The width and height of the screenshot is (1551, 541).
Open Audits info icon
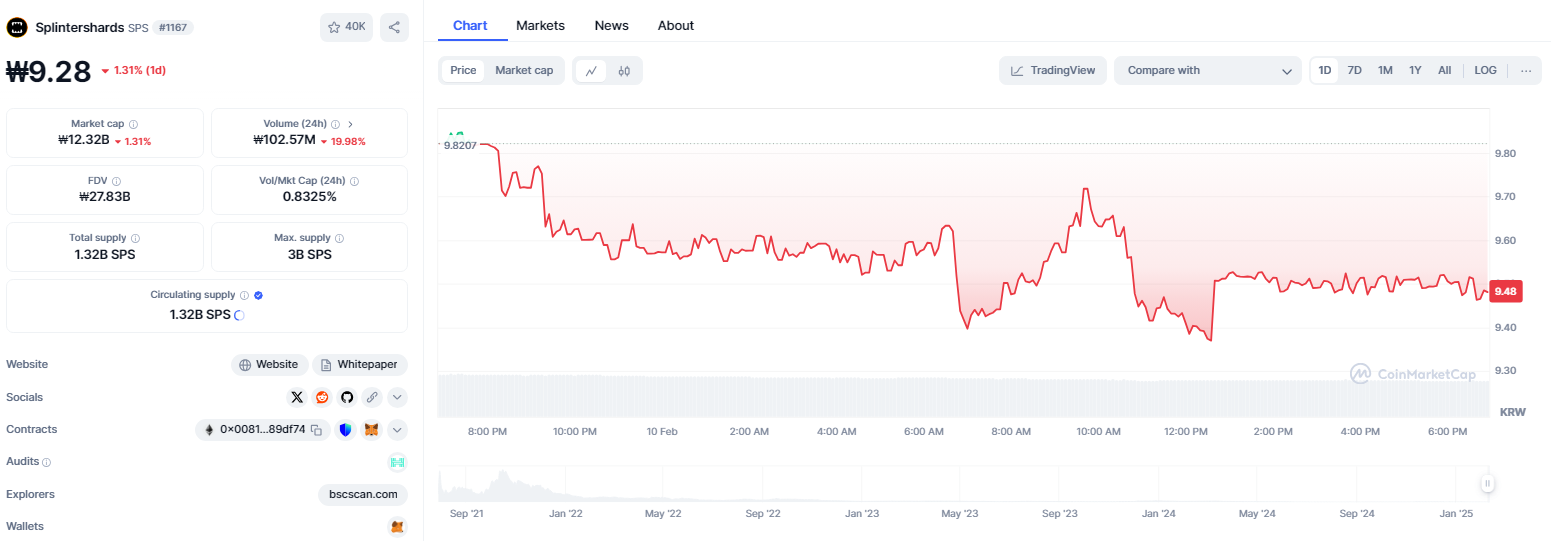pos(46,462)
